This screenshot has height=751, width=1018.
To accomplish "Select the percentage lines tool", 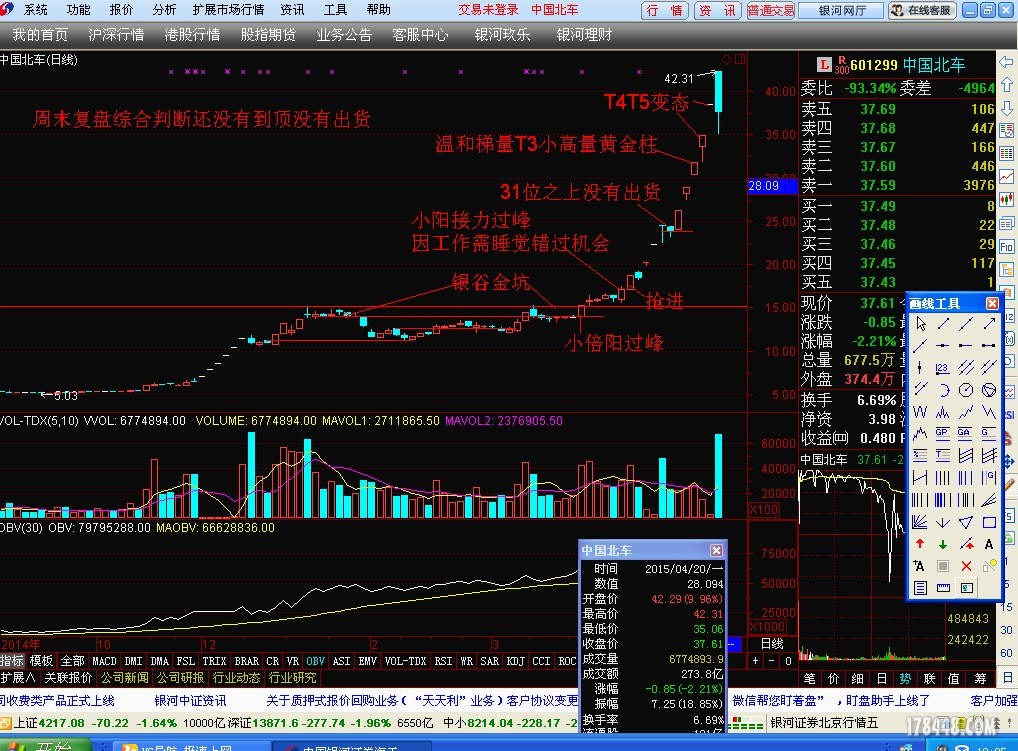I will coord(920,456).
